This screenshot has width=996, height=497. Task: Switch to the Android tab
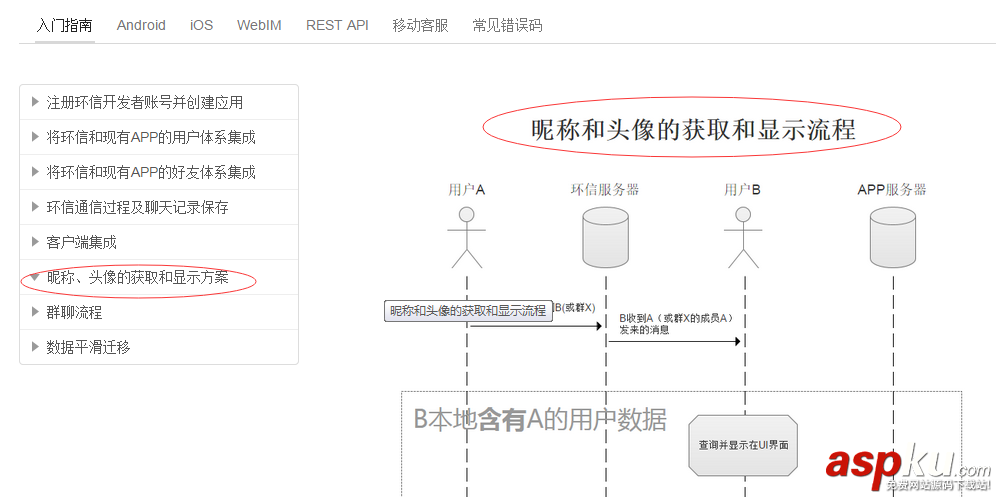141,25
